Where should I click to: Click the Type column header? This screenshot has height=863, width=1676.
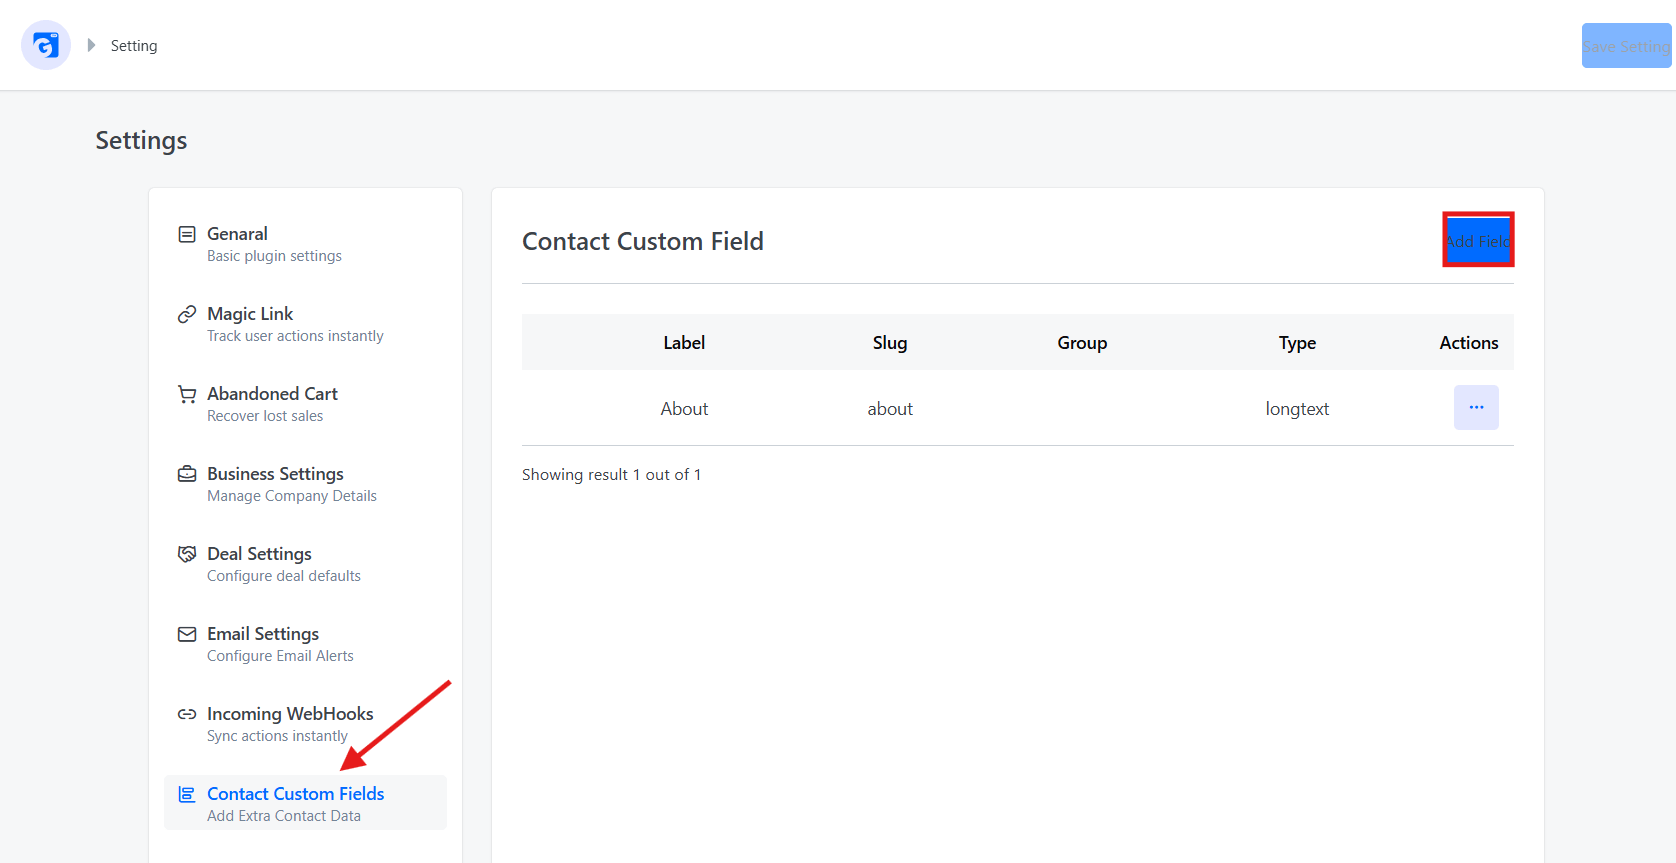[1297, 343]
